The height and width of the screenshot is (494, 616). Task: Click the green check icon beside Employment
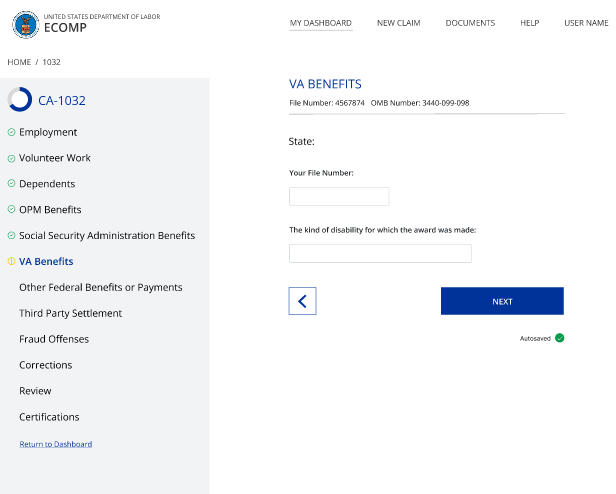[x=11, y=132]
